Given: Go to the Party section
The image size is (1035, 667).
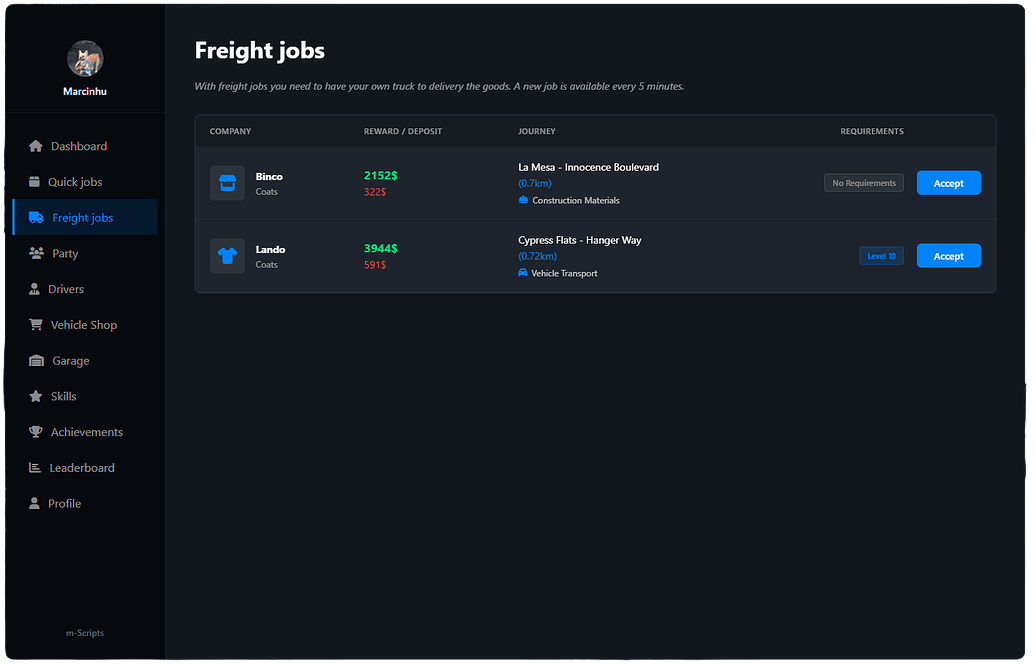Looking at the screenshot, I should pyautogui.click(x=84, y=253).
